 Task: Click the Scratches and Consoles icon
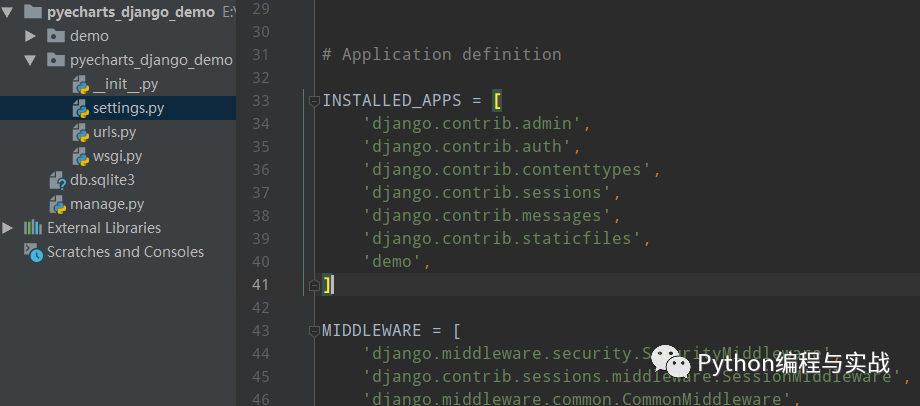[x=33, y=252]
